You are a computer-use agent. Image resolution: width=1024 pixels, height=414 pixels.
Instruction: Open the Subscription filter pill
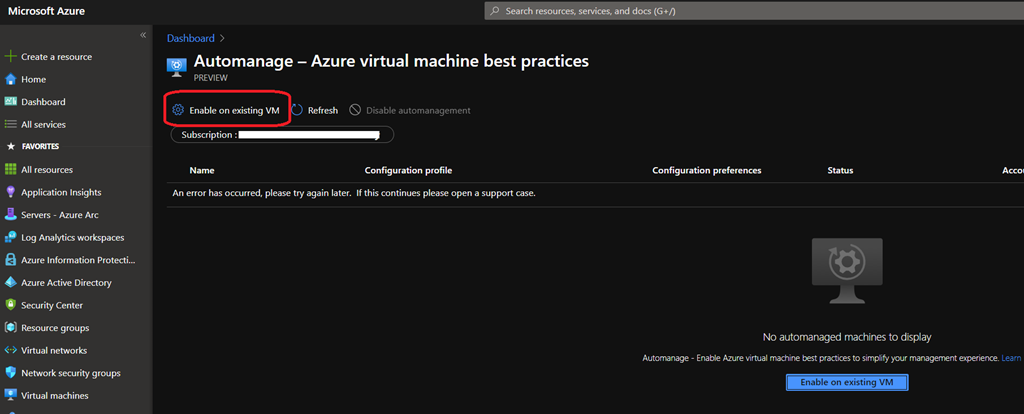(282, 134)
